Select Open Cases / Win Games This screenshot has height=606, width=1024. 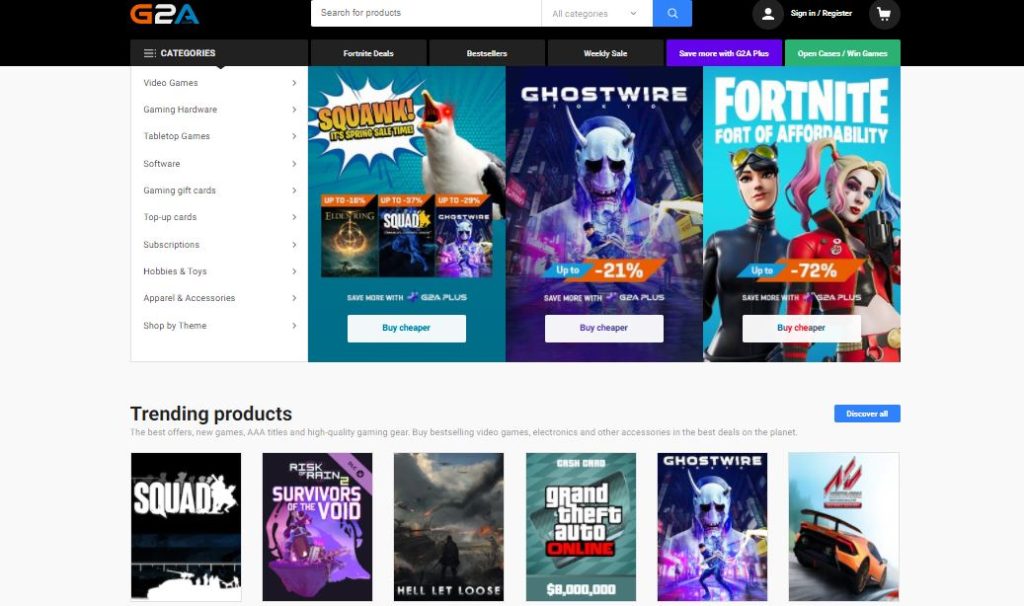[842, 53]
